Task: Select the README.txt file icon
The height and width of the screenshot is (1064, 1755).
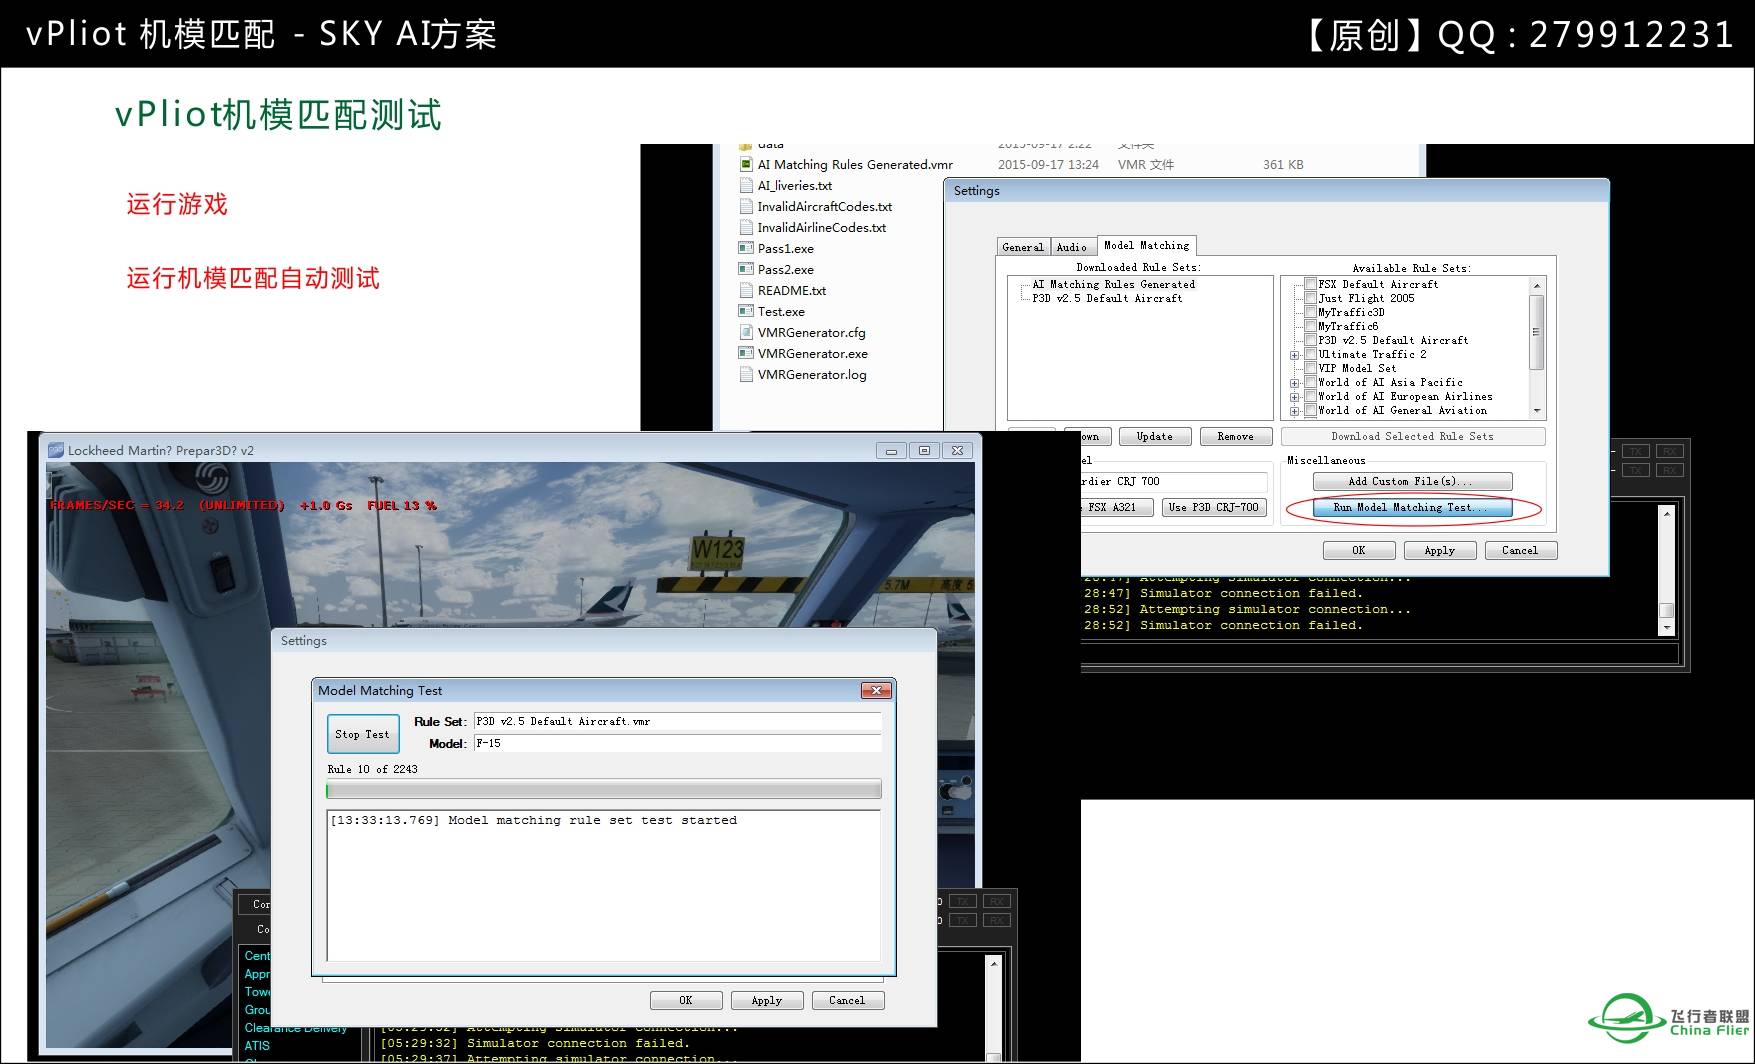Action: pyautogui.click(x=745, y=290)
